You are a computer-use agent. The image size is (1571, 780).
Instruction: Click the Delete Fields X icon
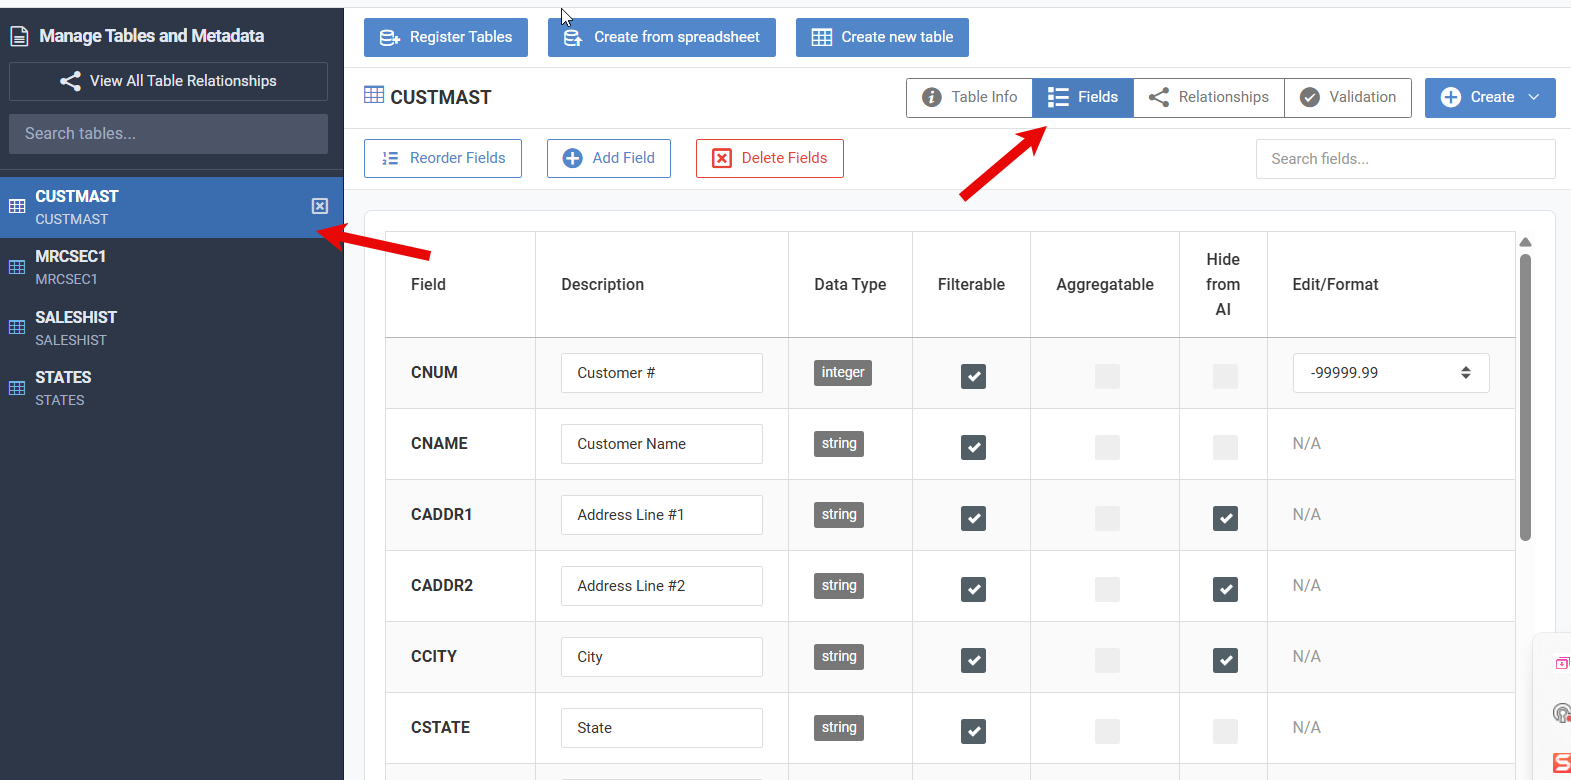point(722,158)
